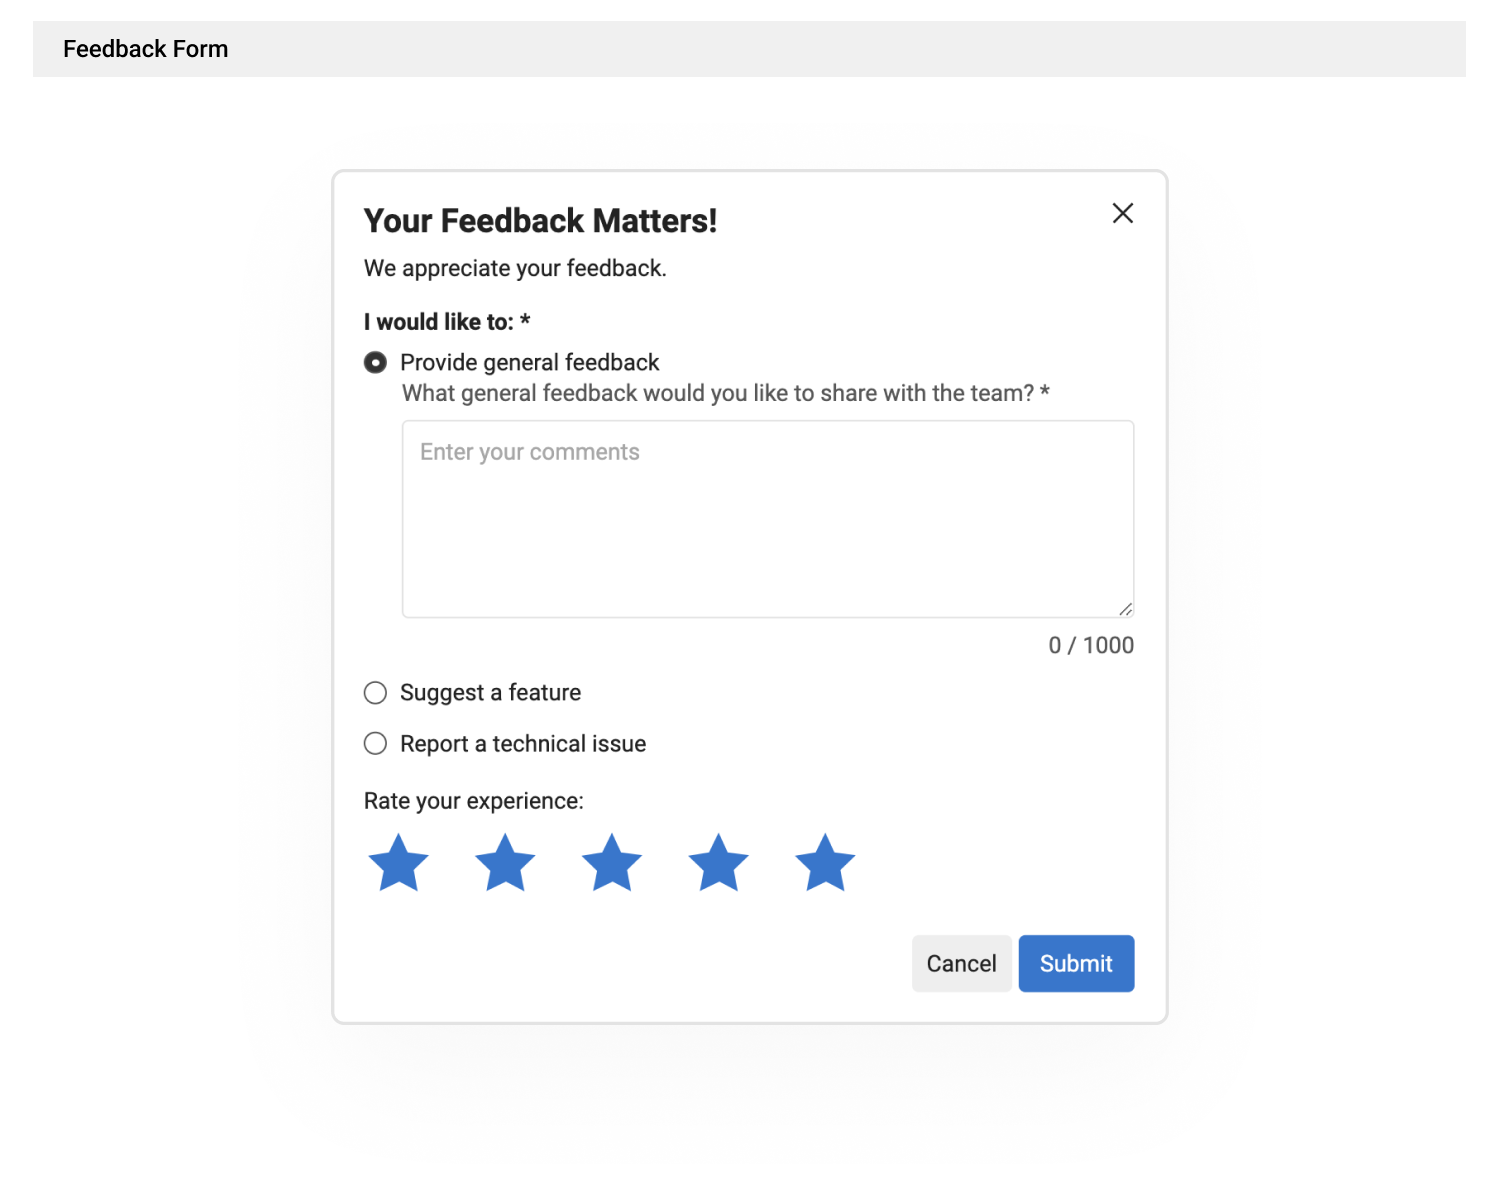Select the Provide general feedback option
1500x1194 pixels.
click(x=375, y=362)
